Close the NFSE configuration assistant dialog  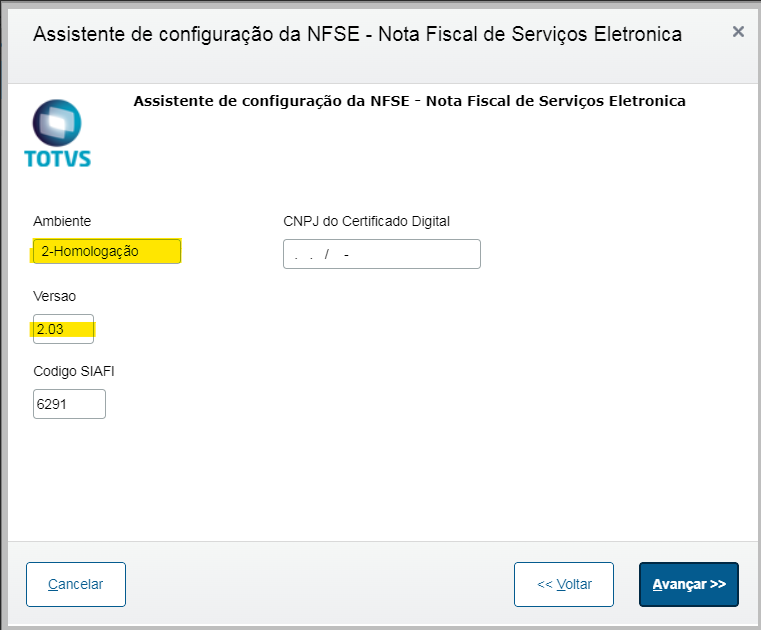pos(738,32)
